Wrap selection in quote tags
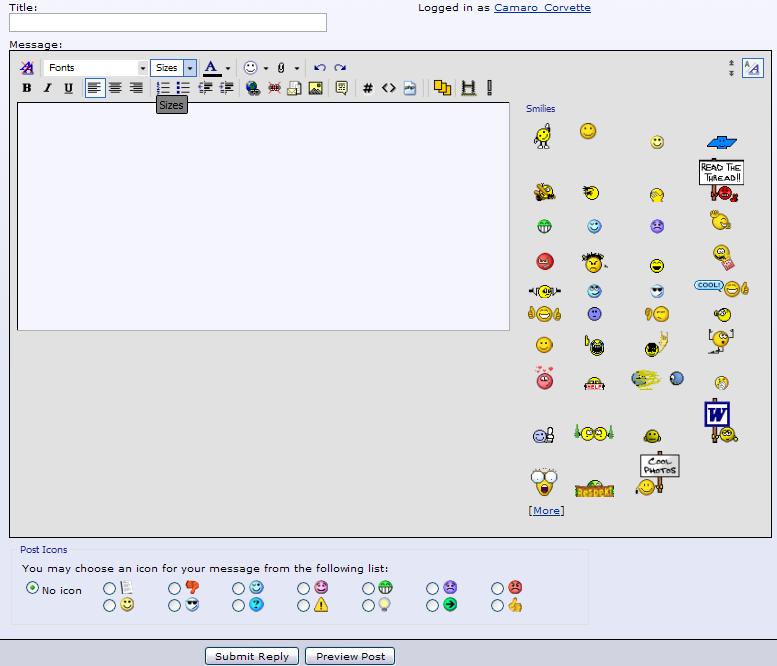Image resolution: width=777 pixels, height=666 pixels. click(x=341, y=88)
